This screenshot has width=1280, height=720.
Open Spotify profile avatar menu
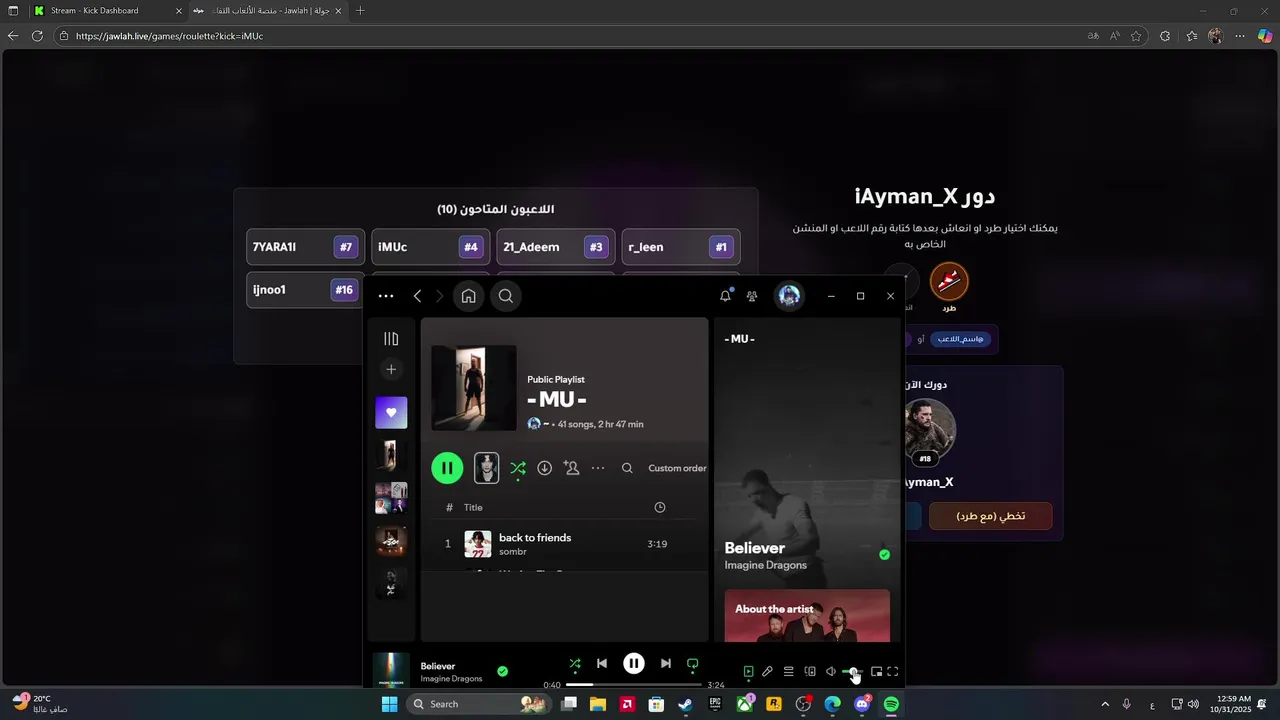click(789, 296)
